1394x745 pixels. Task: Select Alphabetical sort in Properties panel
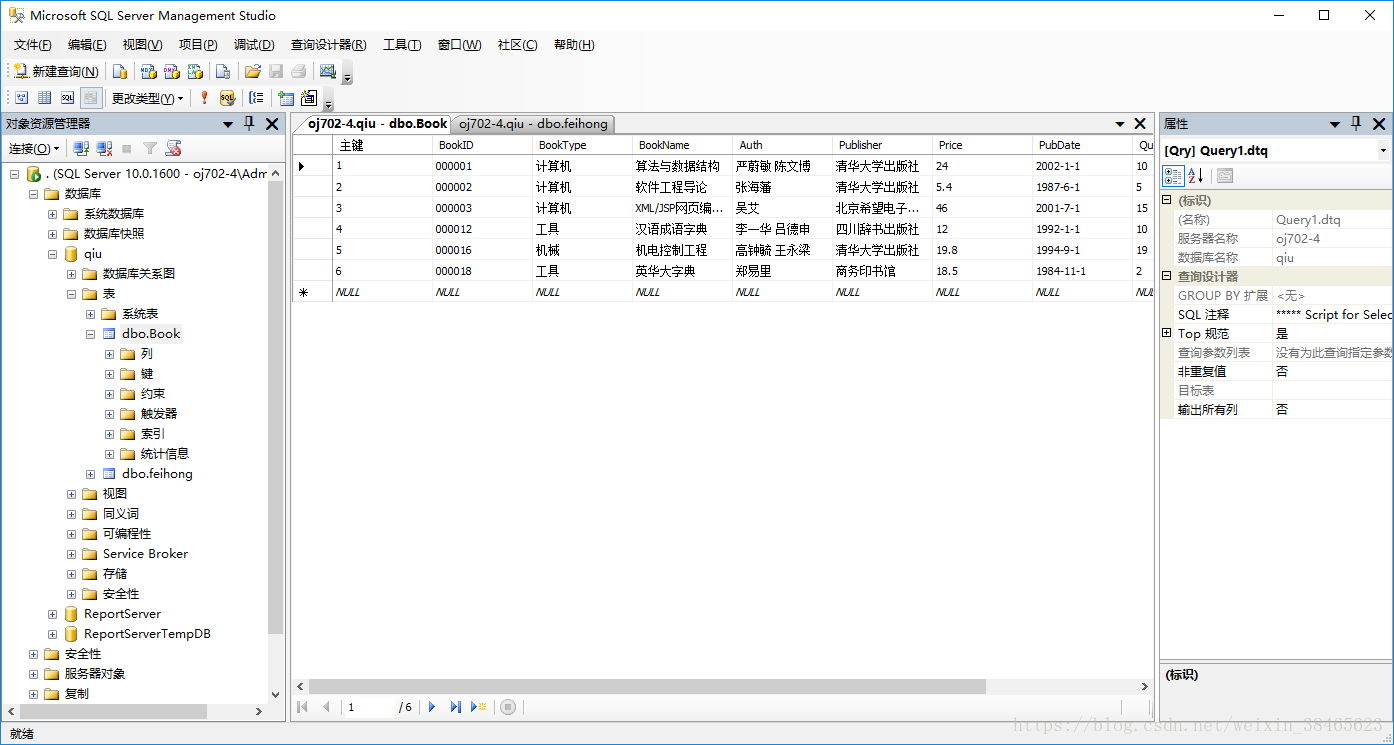pos(1195,176)
